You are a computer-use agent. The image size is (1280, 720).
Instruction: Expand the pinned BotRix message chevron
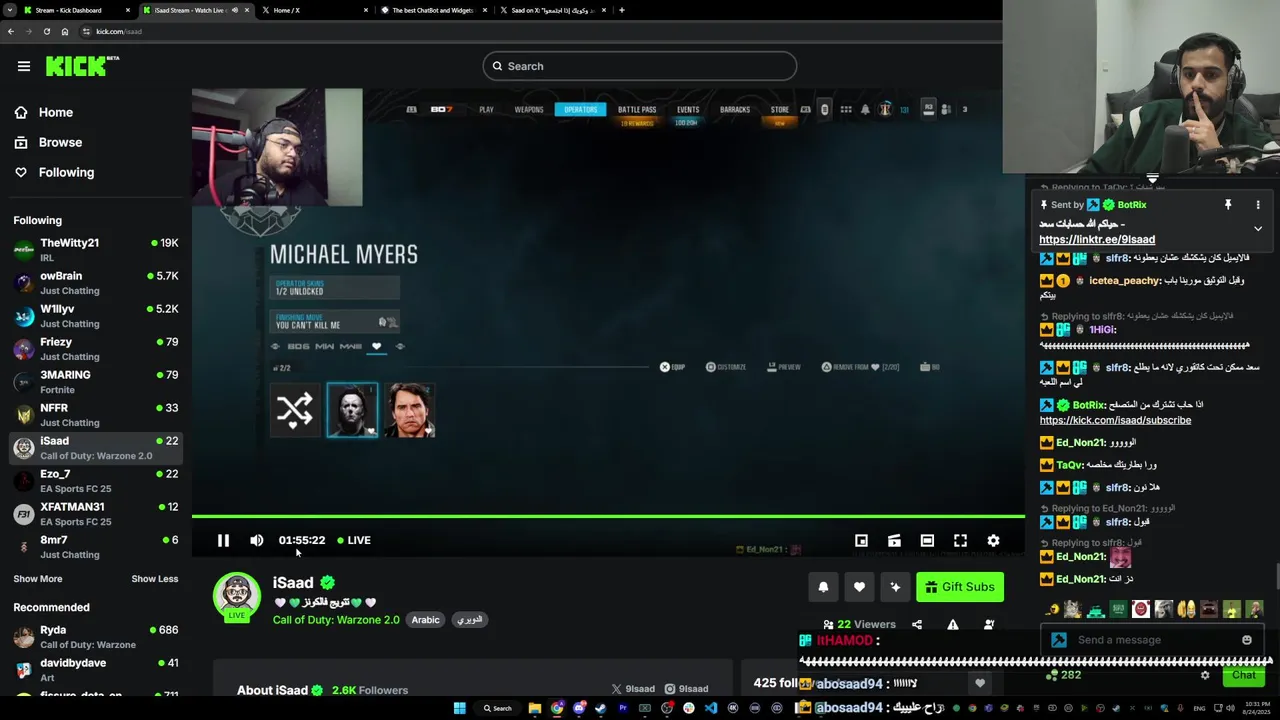pyautogui.click(x=1258, y=228)
